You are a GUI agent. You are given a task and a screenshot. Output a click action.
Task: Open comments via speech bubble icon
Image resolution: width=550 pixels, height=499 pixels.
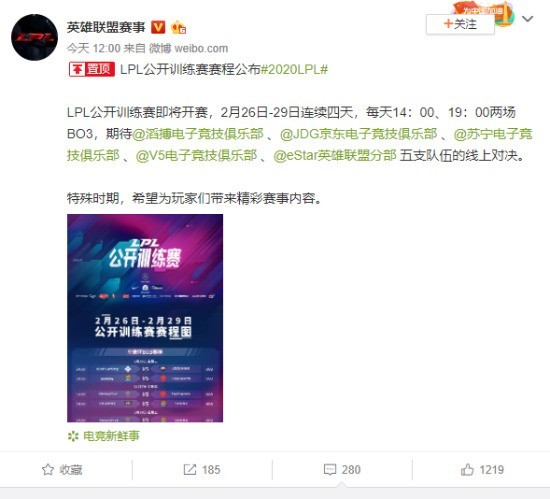tap(330, 470)
